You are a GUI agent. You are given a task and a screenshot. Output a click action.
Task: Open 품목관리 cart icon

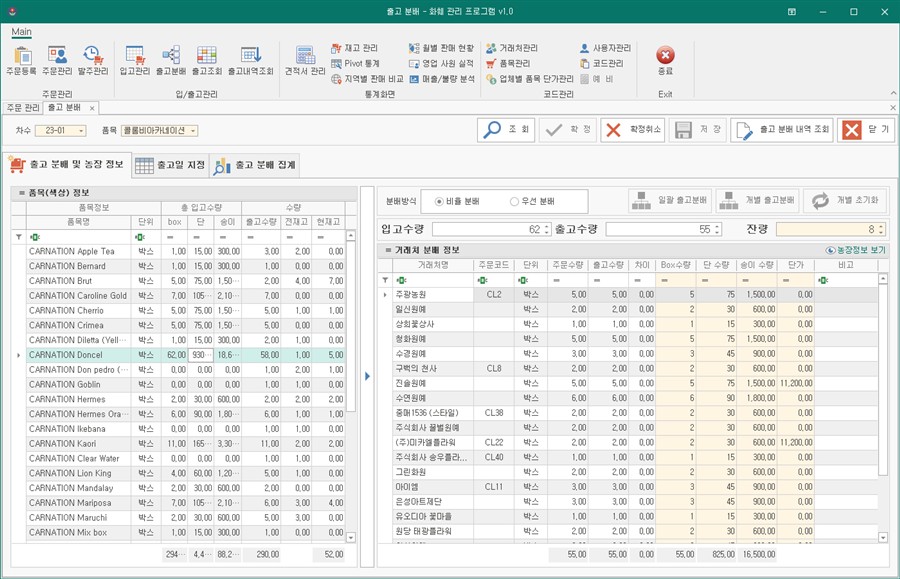point(508,64)
